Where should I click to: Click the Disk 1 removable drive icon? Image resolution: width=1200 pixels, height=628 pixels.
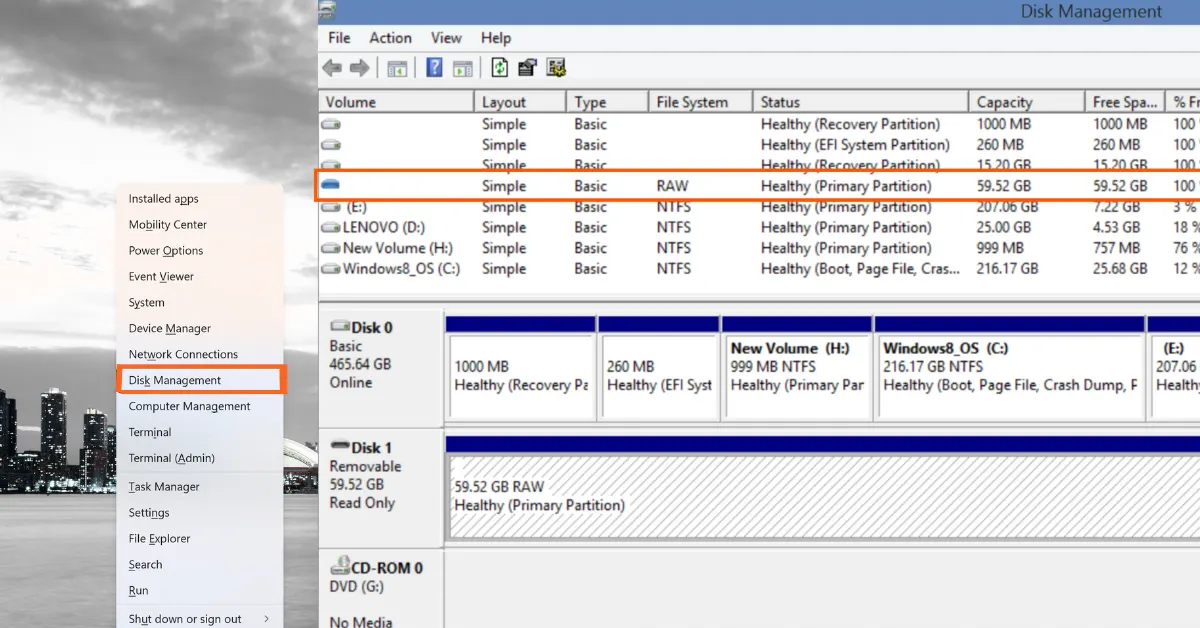(340, 447)
